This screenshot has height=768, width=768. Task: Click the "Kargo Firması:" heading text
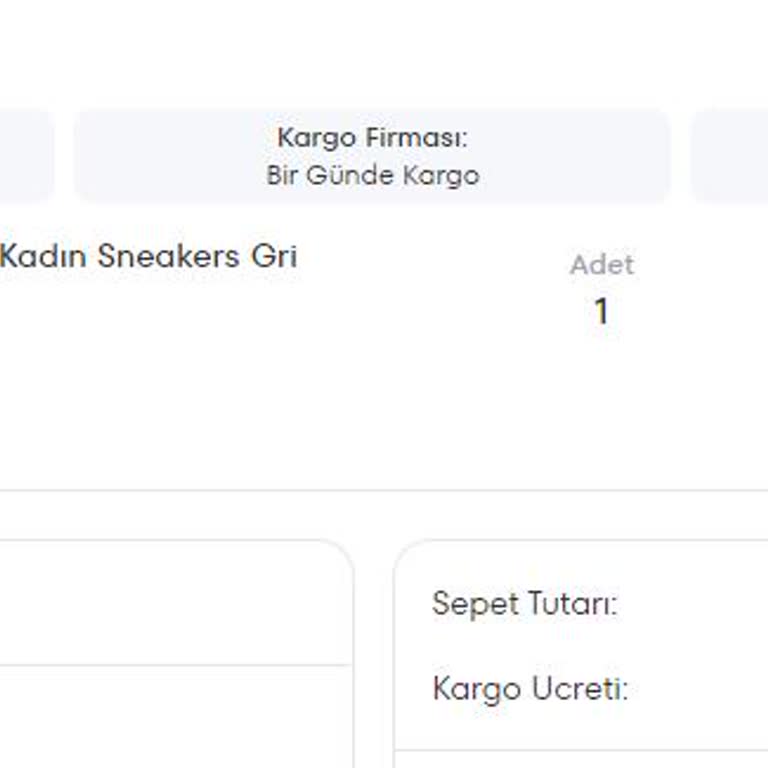tap(372, 137)
